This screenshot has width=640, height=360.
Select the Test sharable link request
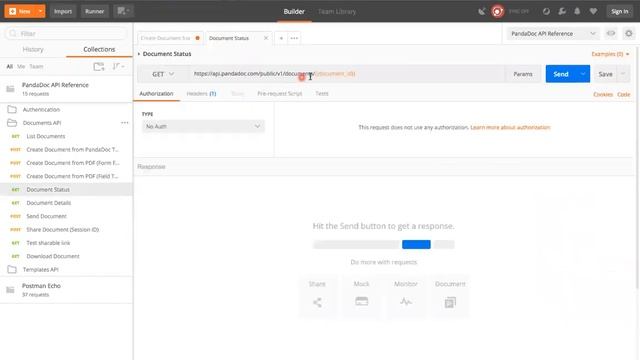(x=66, y=243)
